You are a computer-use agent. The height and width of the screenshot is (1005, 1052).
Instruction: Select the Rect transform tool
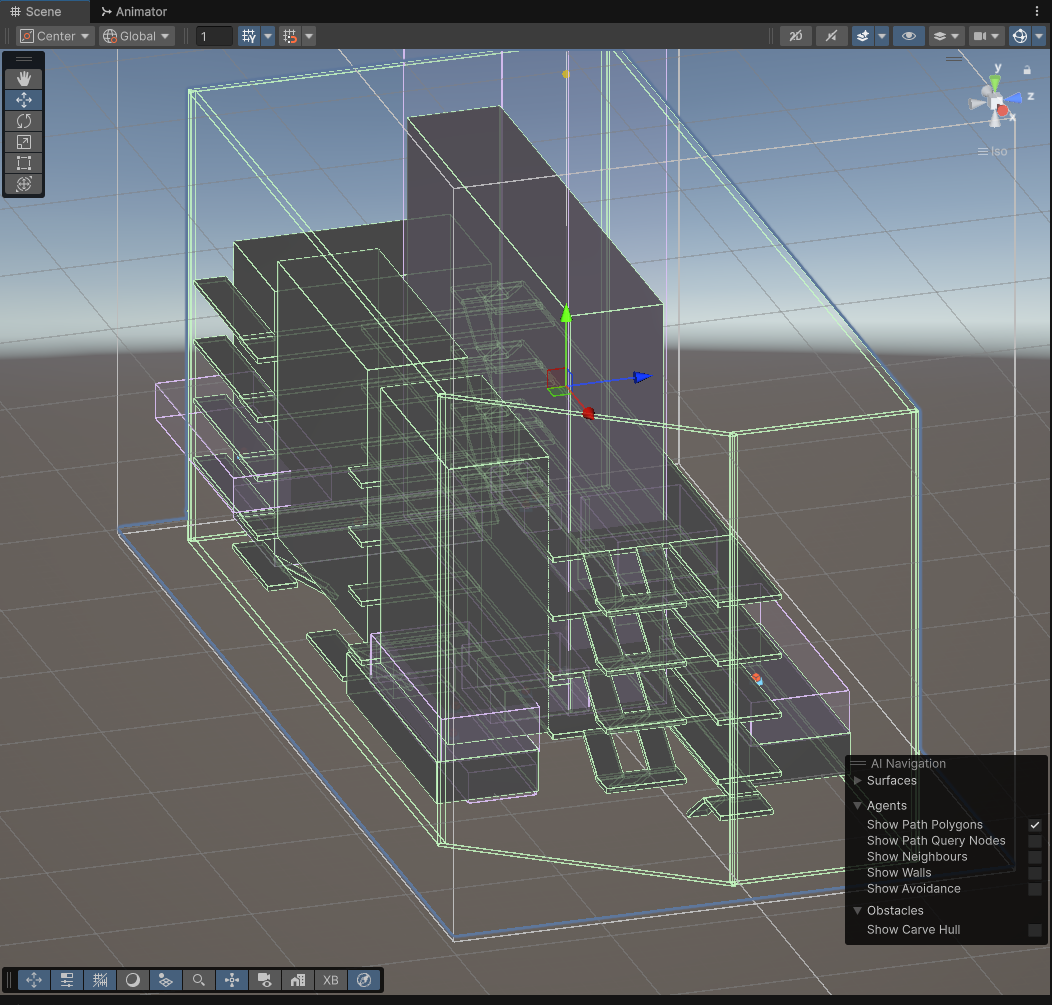pos(24,163)
